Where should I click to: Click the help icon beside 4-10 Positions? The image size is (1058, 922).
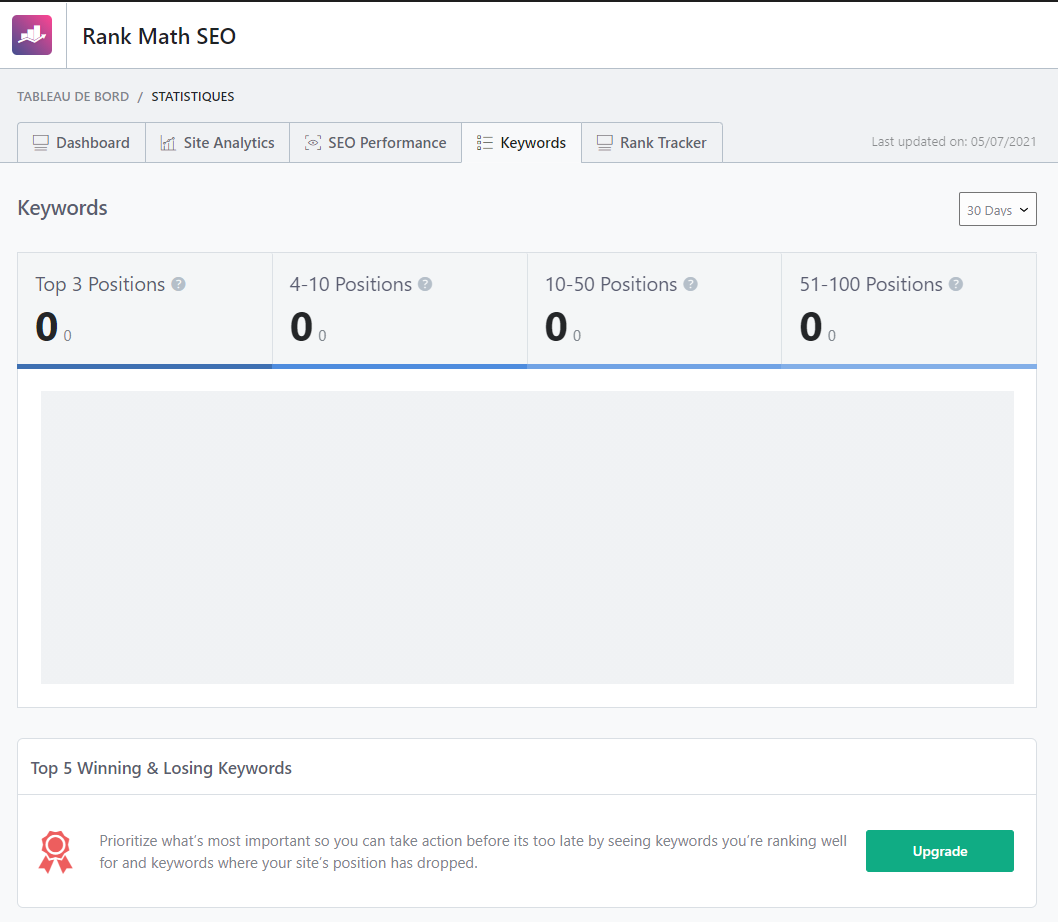(425, 284)
